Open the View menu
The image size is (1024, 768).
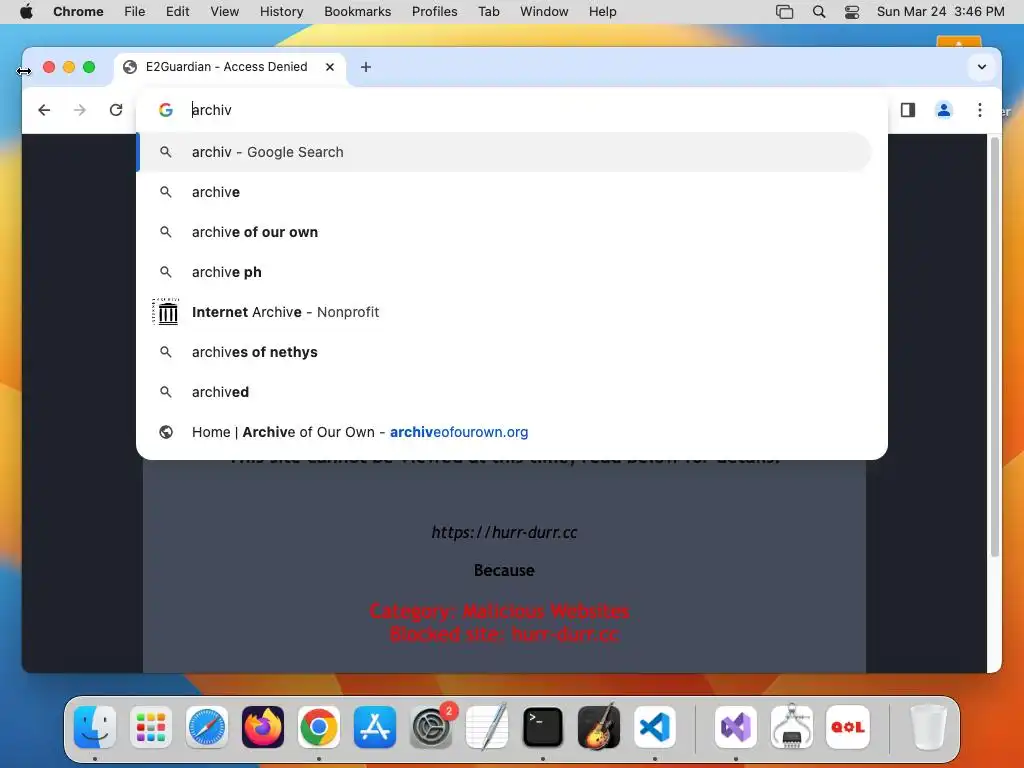coord(225,12)
